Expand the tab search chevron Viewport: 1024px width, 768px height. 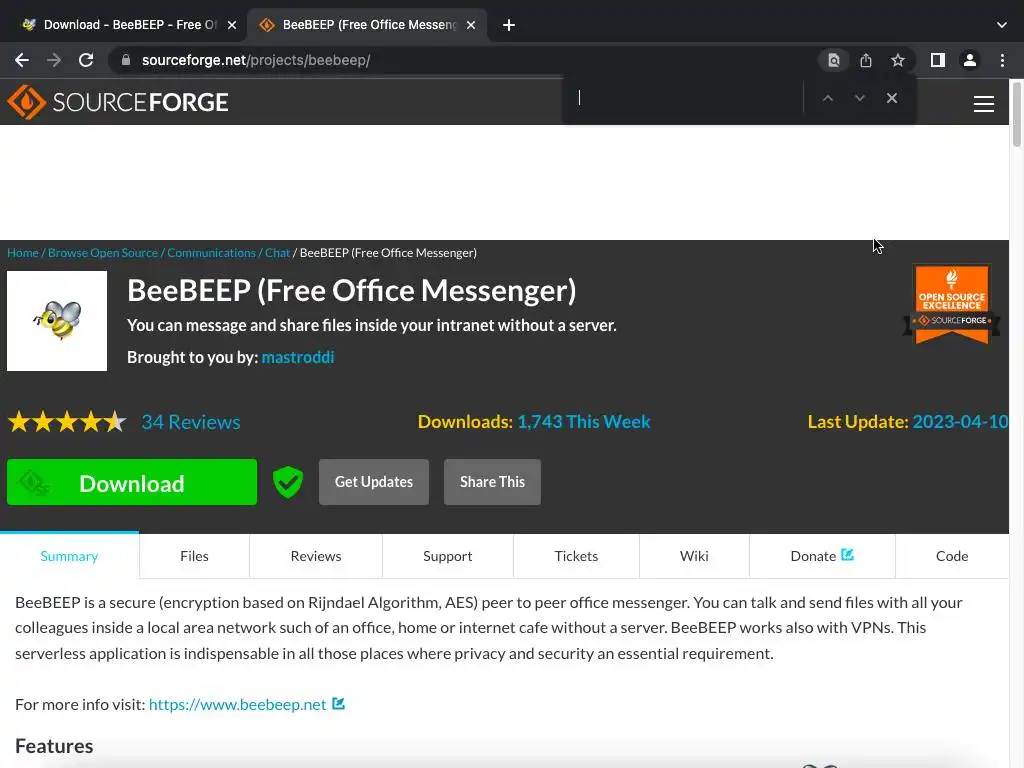tap(1002, 25)
